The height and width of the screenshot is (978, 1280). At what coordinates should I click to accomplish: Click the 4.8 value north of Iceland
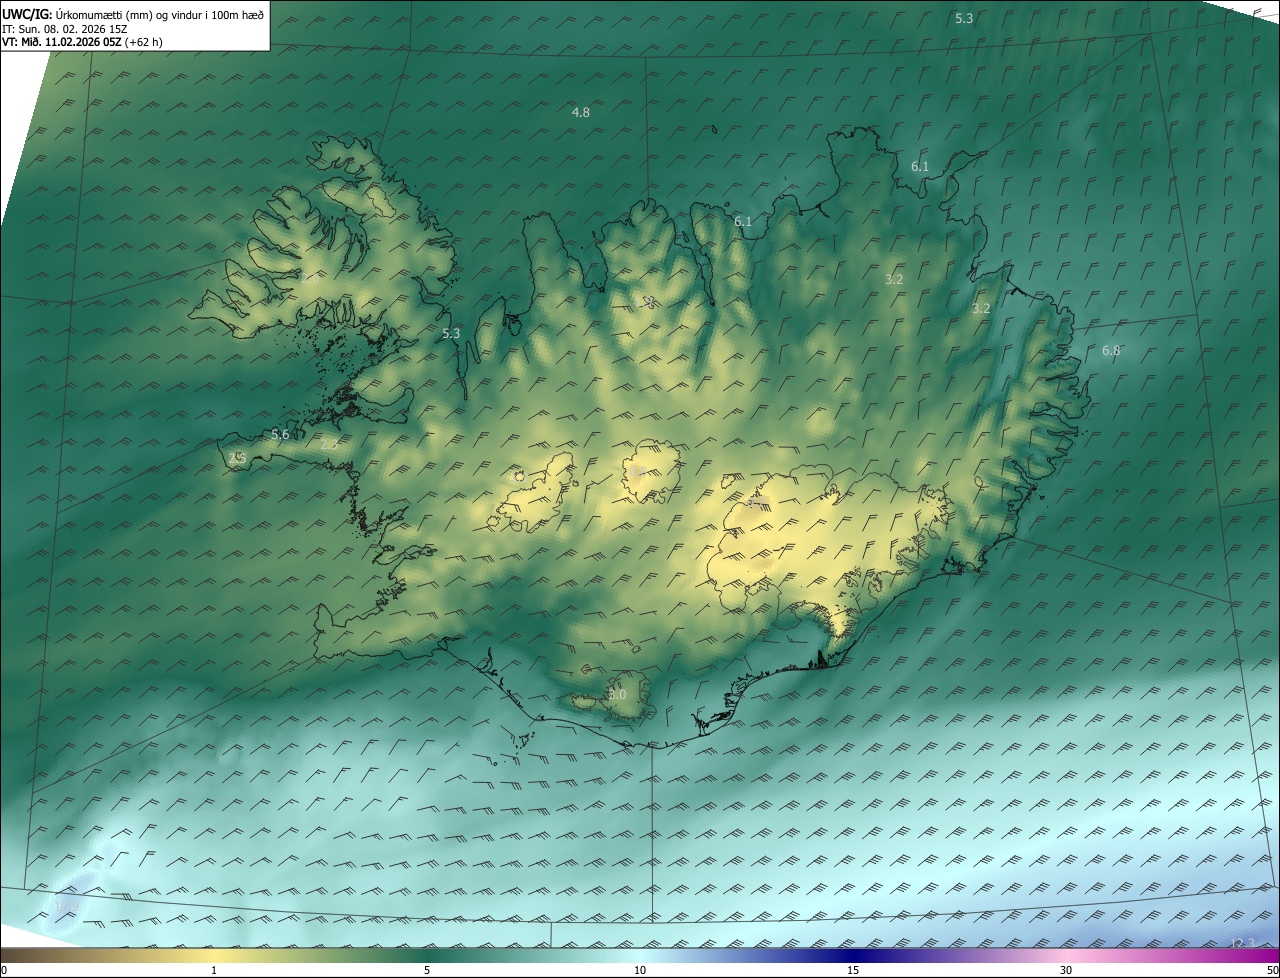tap(580, 113)
